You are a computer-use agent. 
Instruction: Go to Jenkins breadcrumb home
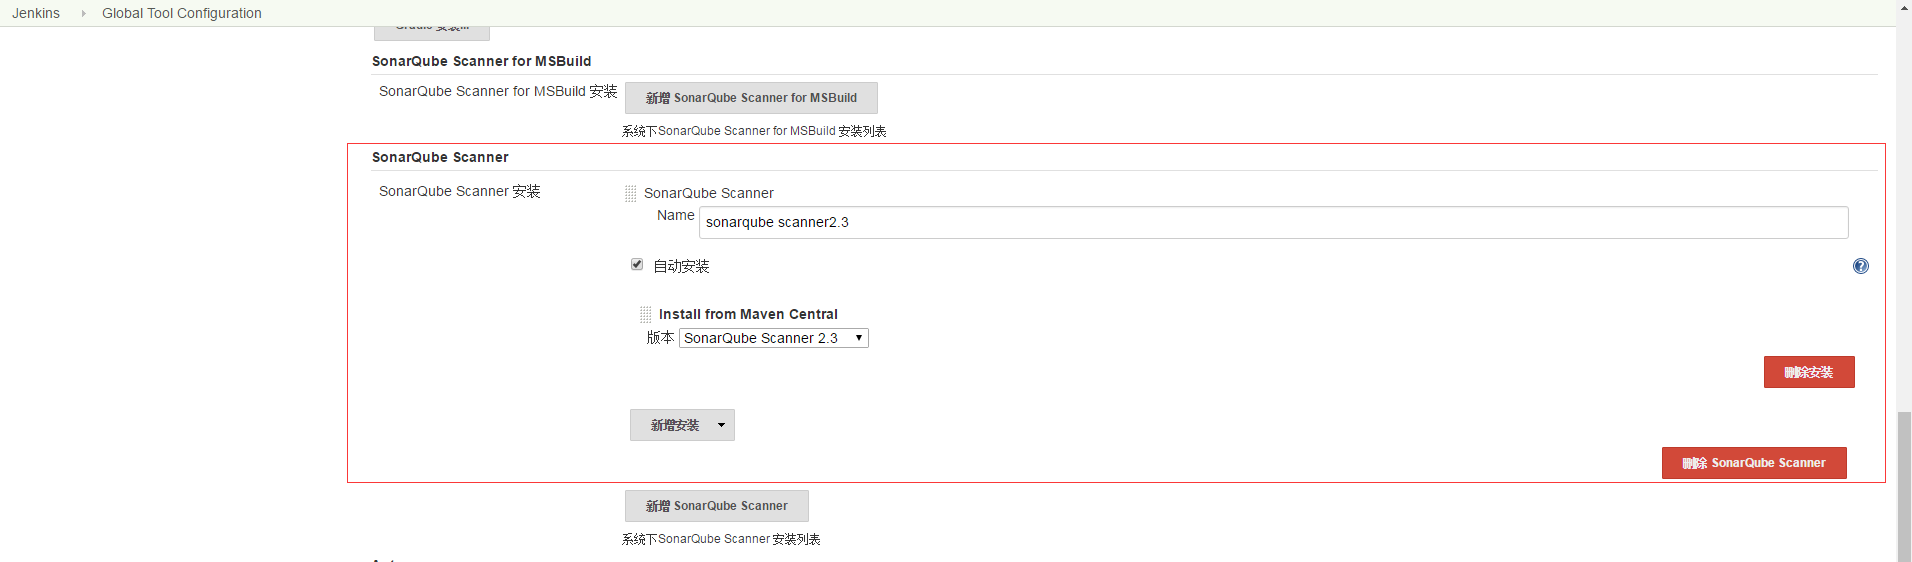click(x=36, y=13)
